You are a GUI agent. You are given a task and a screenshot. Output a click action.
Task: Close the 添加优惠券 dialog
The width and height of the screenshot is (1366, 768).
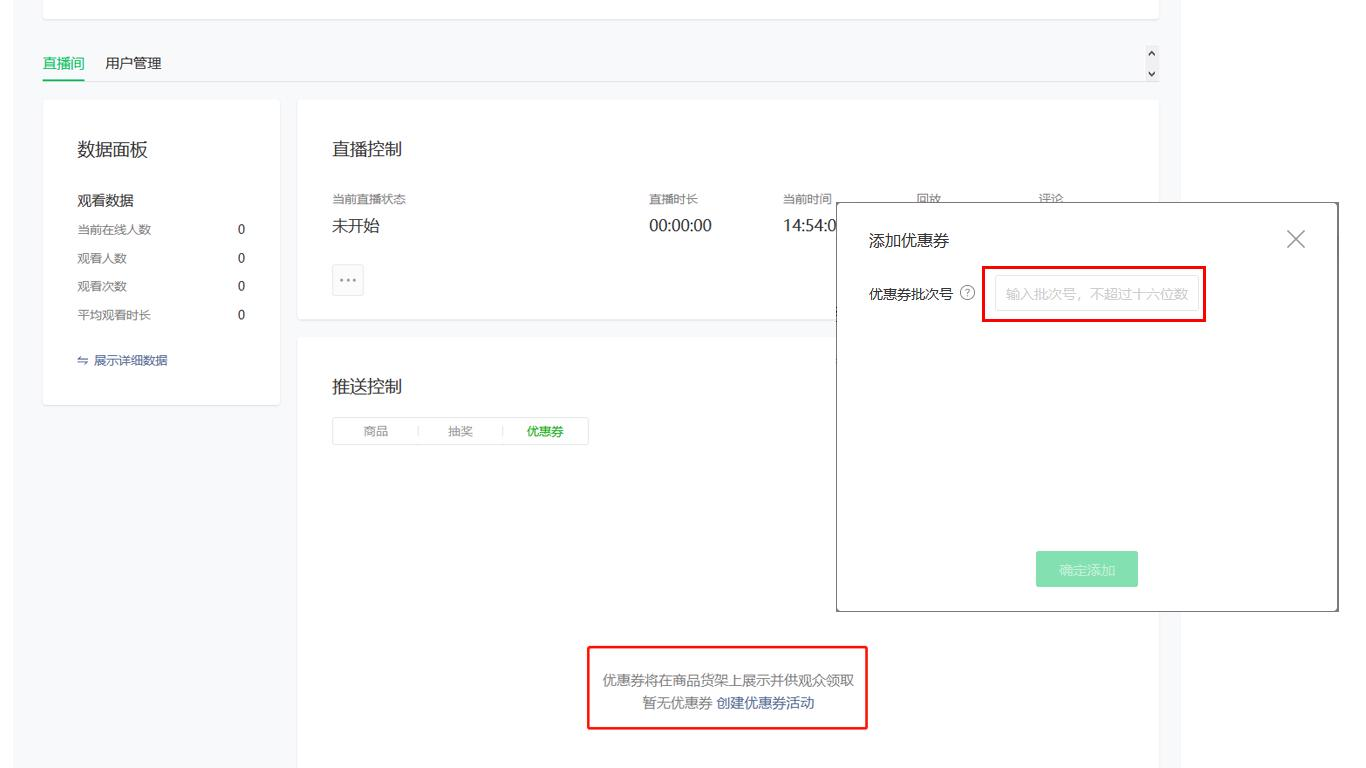pos(1296,239)
